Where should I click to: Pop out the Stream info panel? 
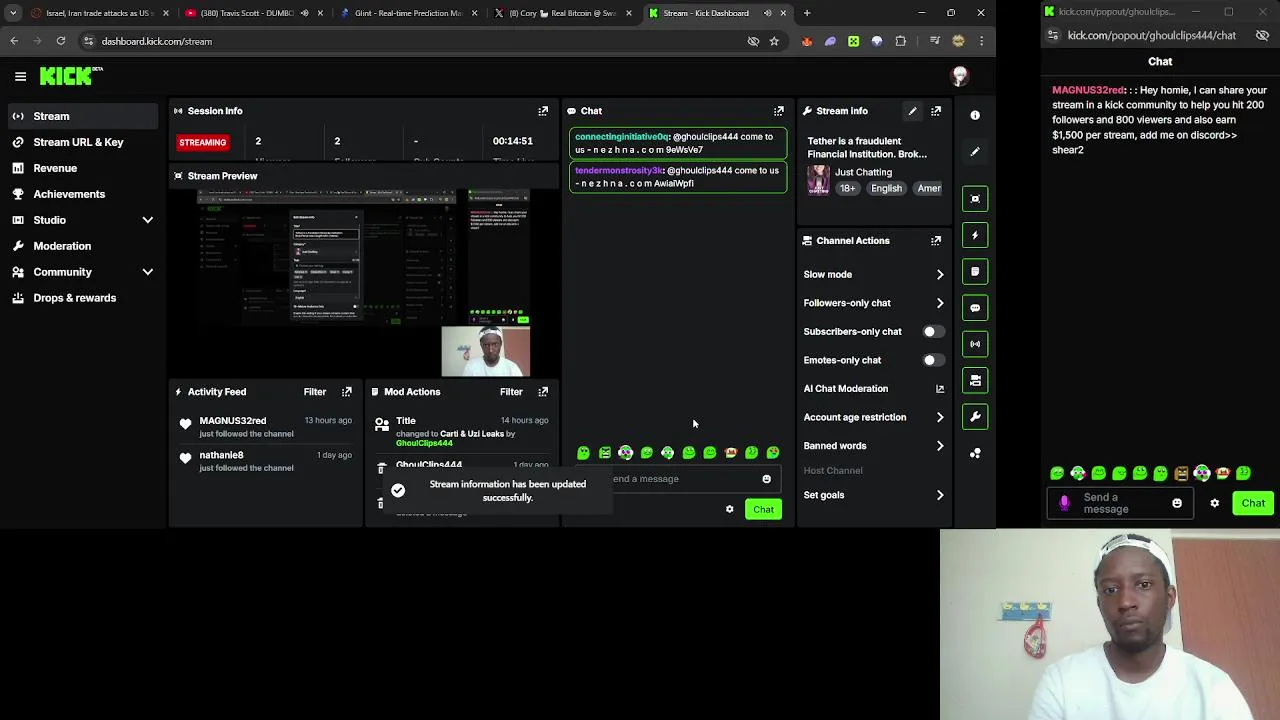coord(936,111)
